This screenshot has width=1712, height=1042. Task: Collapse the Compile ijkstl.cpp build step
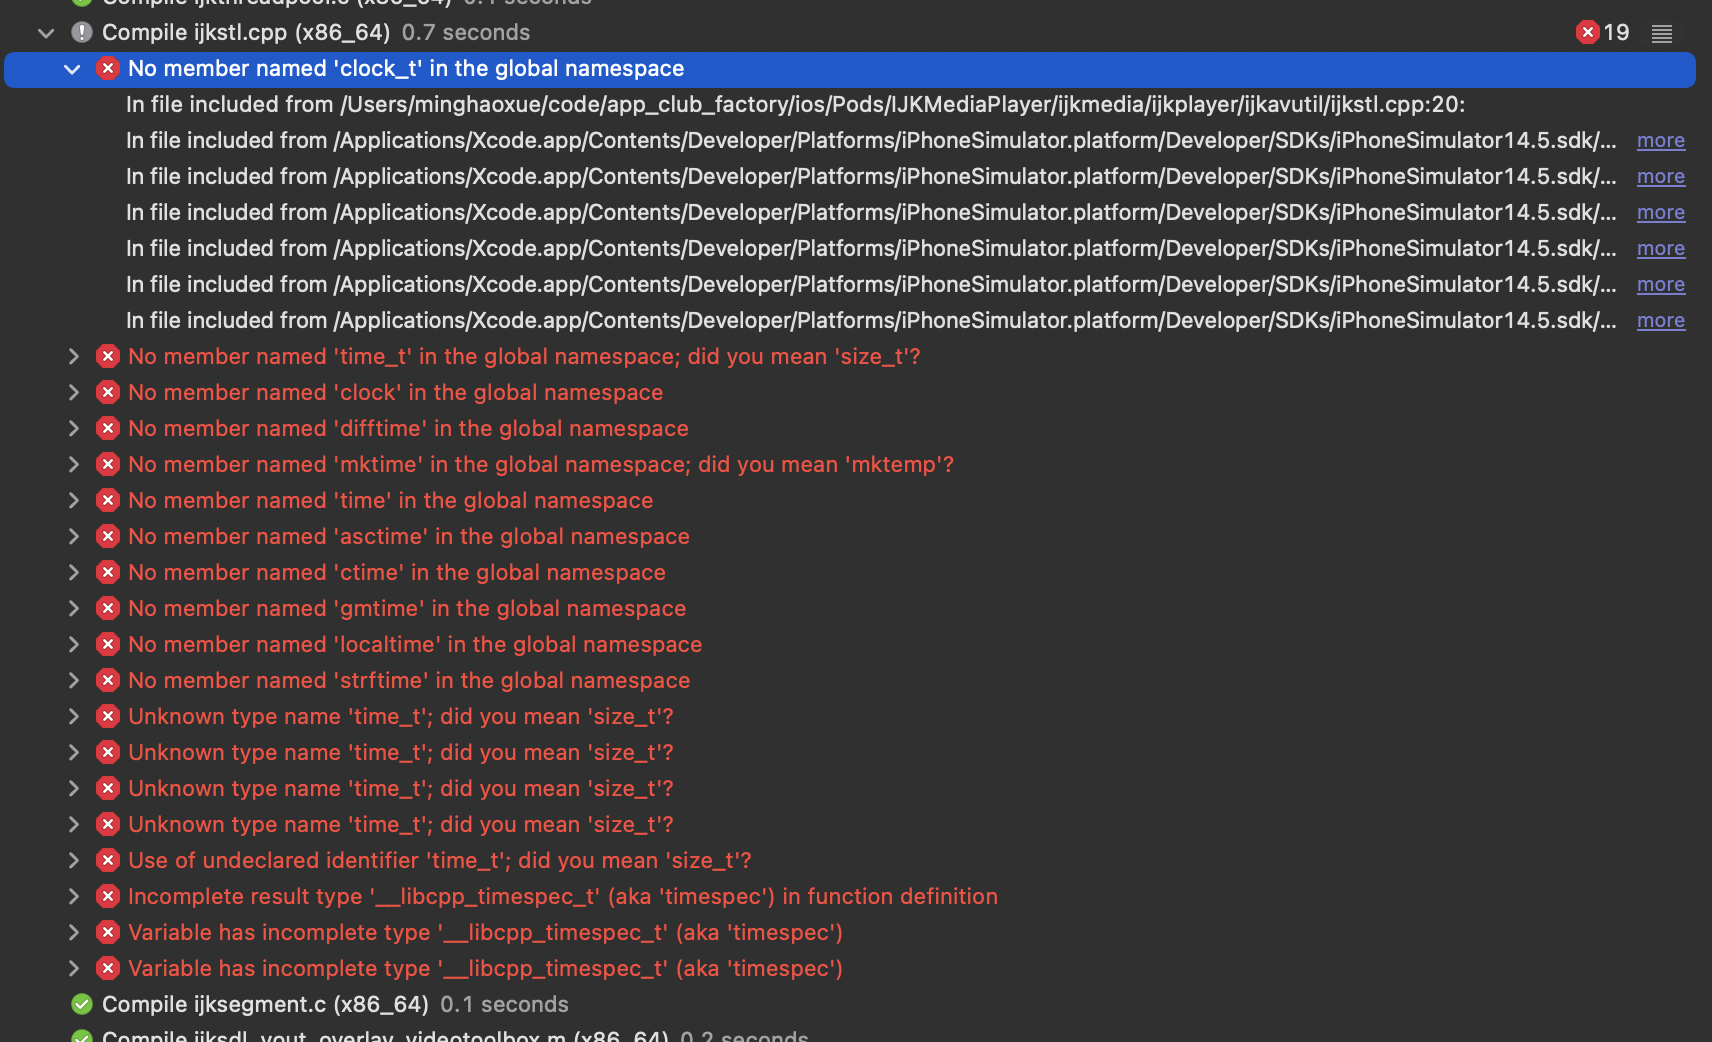pyautogui.click(x=46, y=33)
